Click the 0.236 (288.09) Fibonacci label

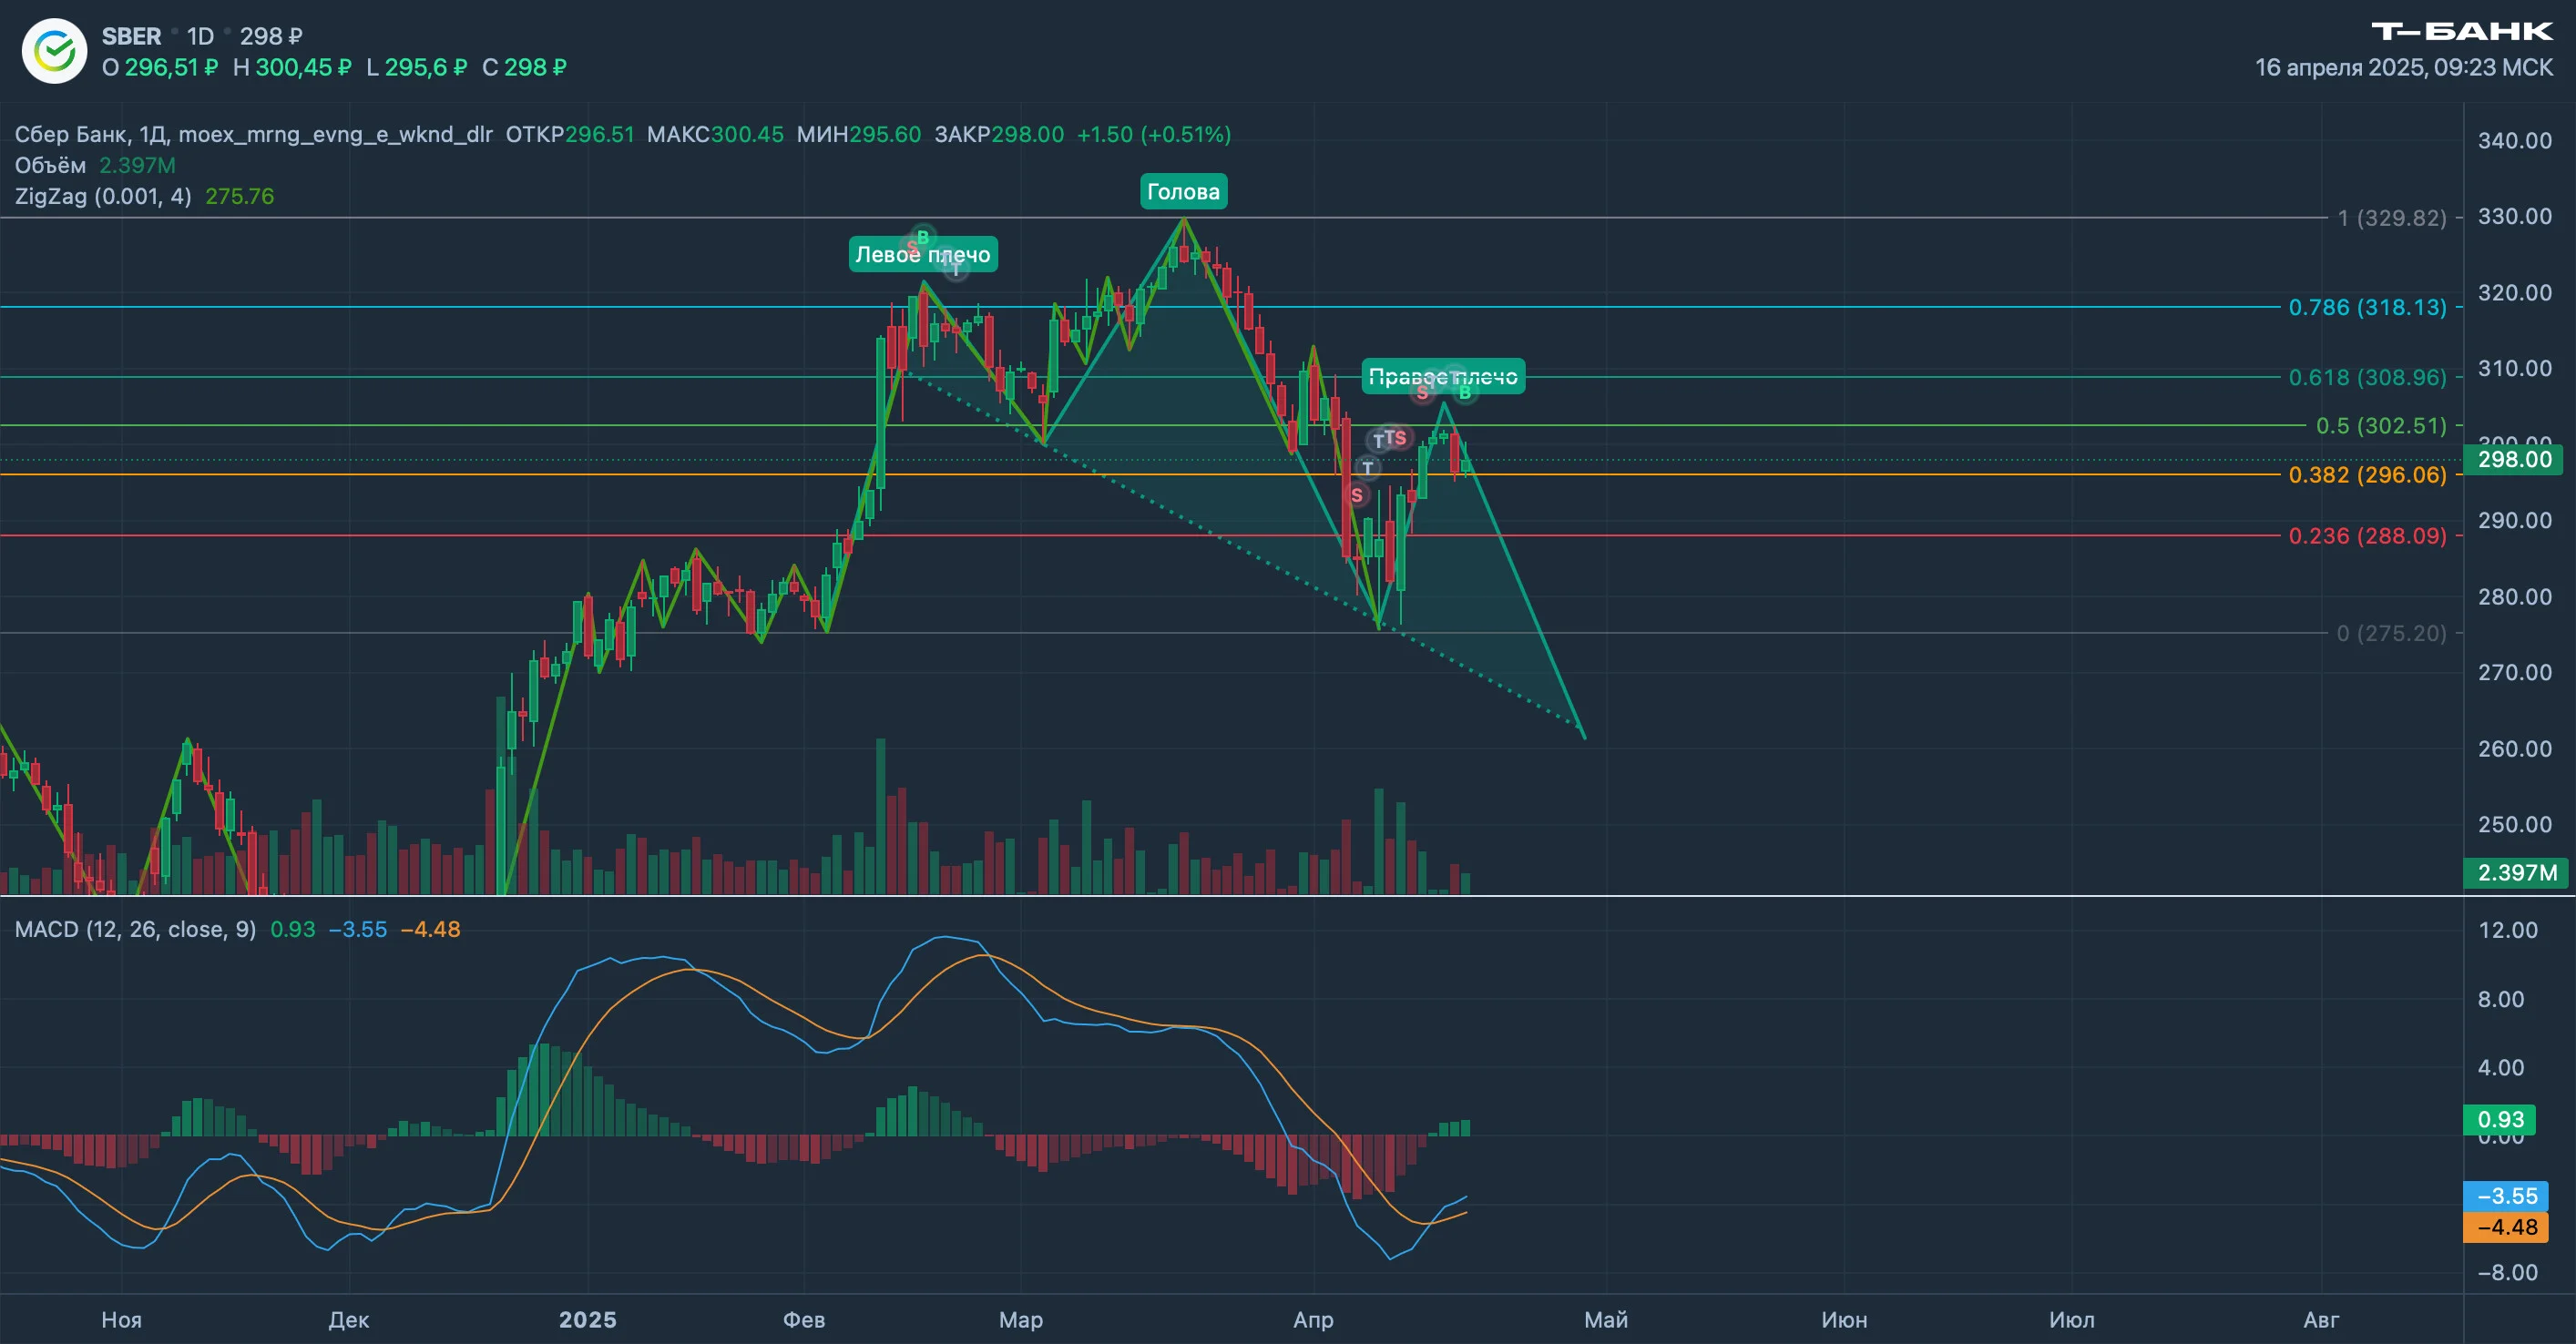2367,535
